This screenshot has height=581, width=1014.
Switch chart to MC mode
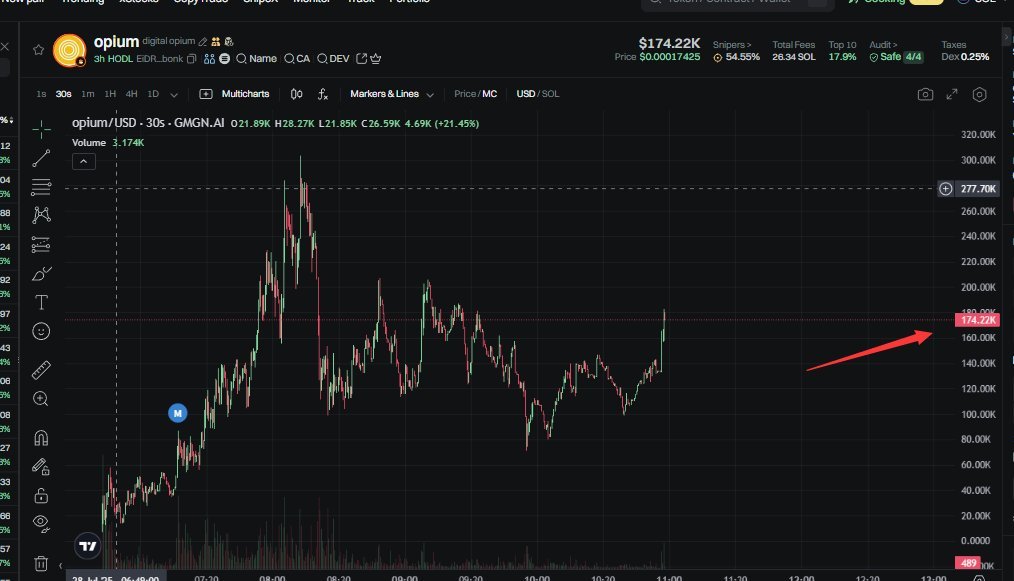(490, 94)
